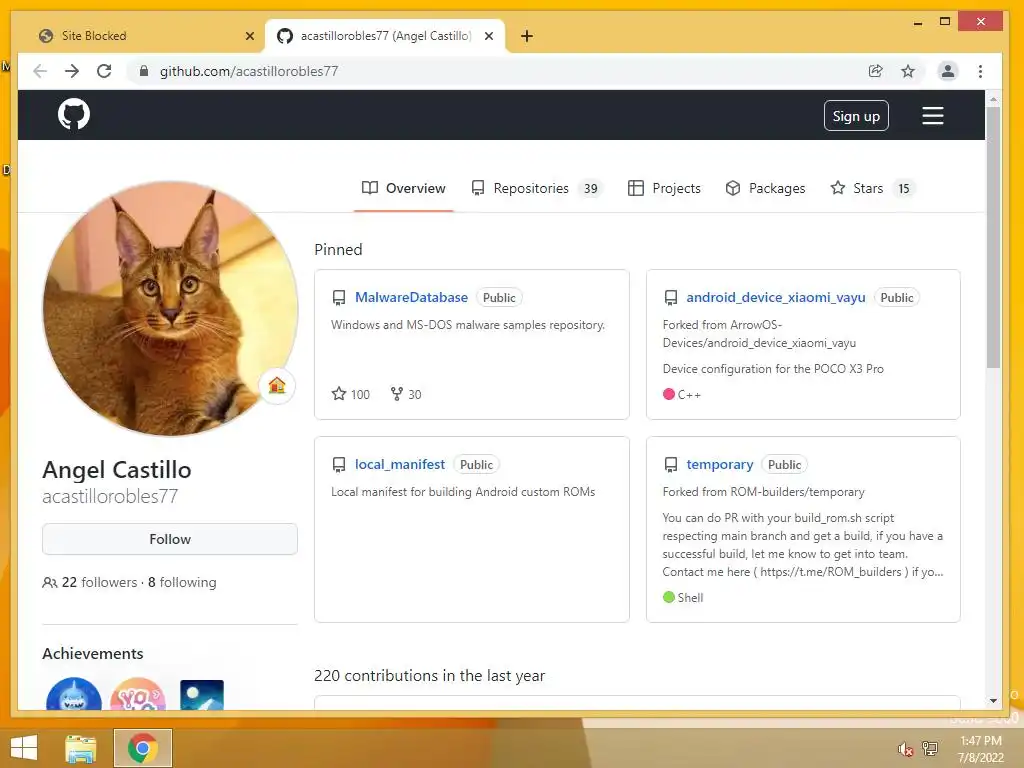Open the MalwareDatabase repository
The height and width of the screenshot is (768, 1024).
coord(411,297)
